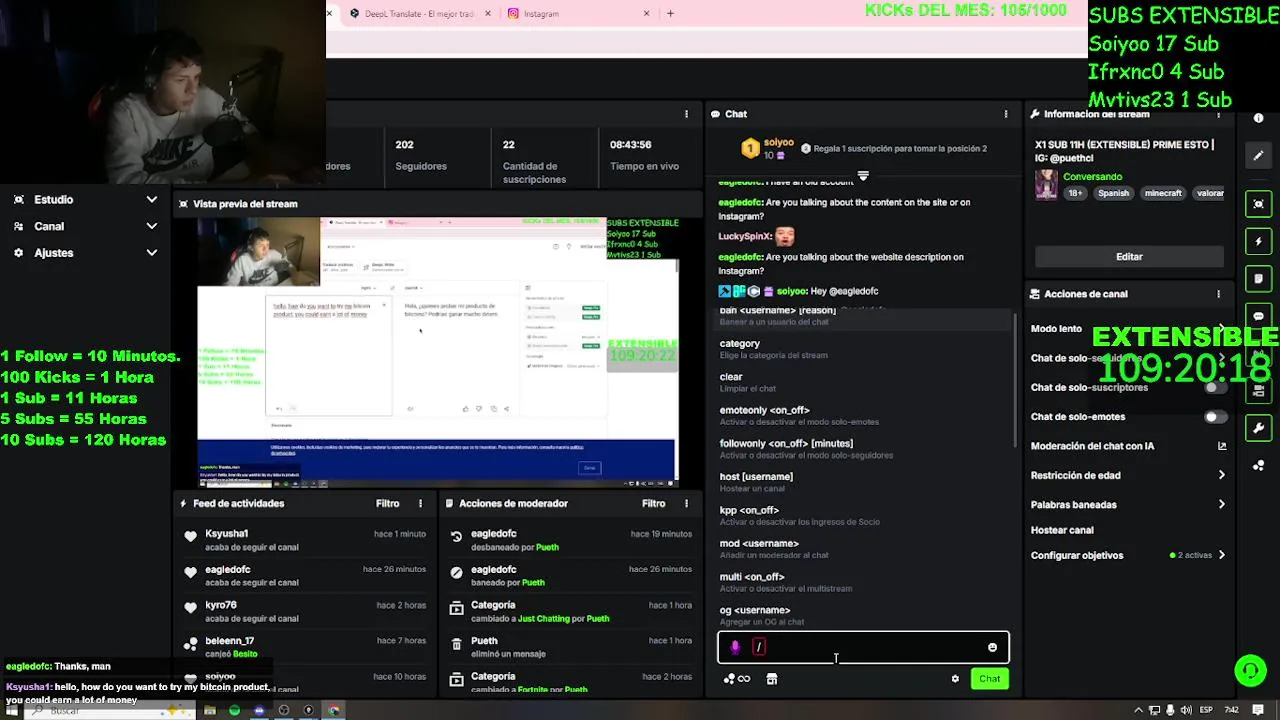Open Restricción de edad chevron
The image size is (1280, 720).
click(1221, 476)
